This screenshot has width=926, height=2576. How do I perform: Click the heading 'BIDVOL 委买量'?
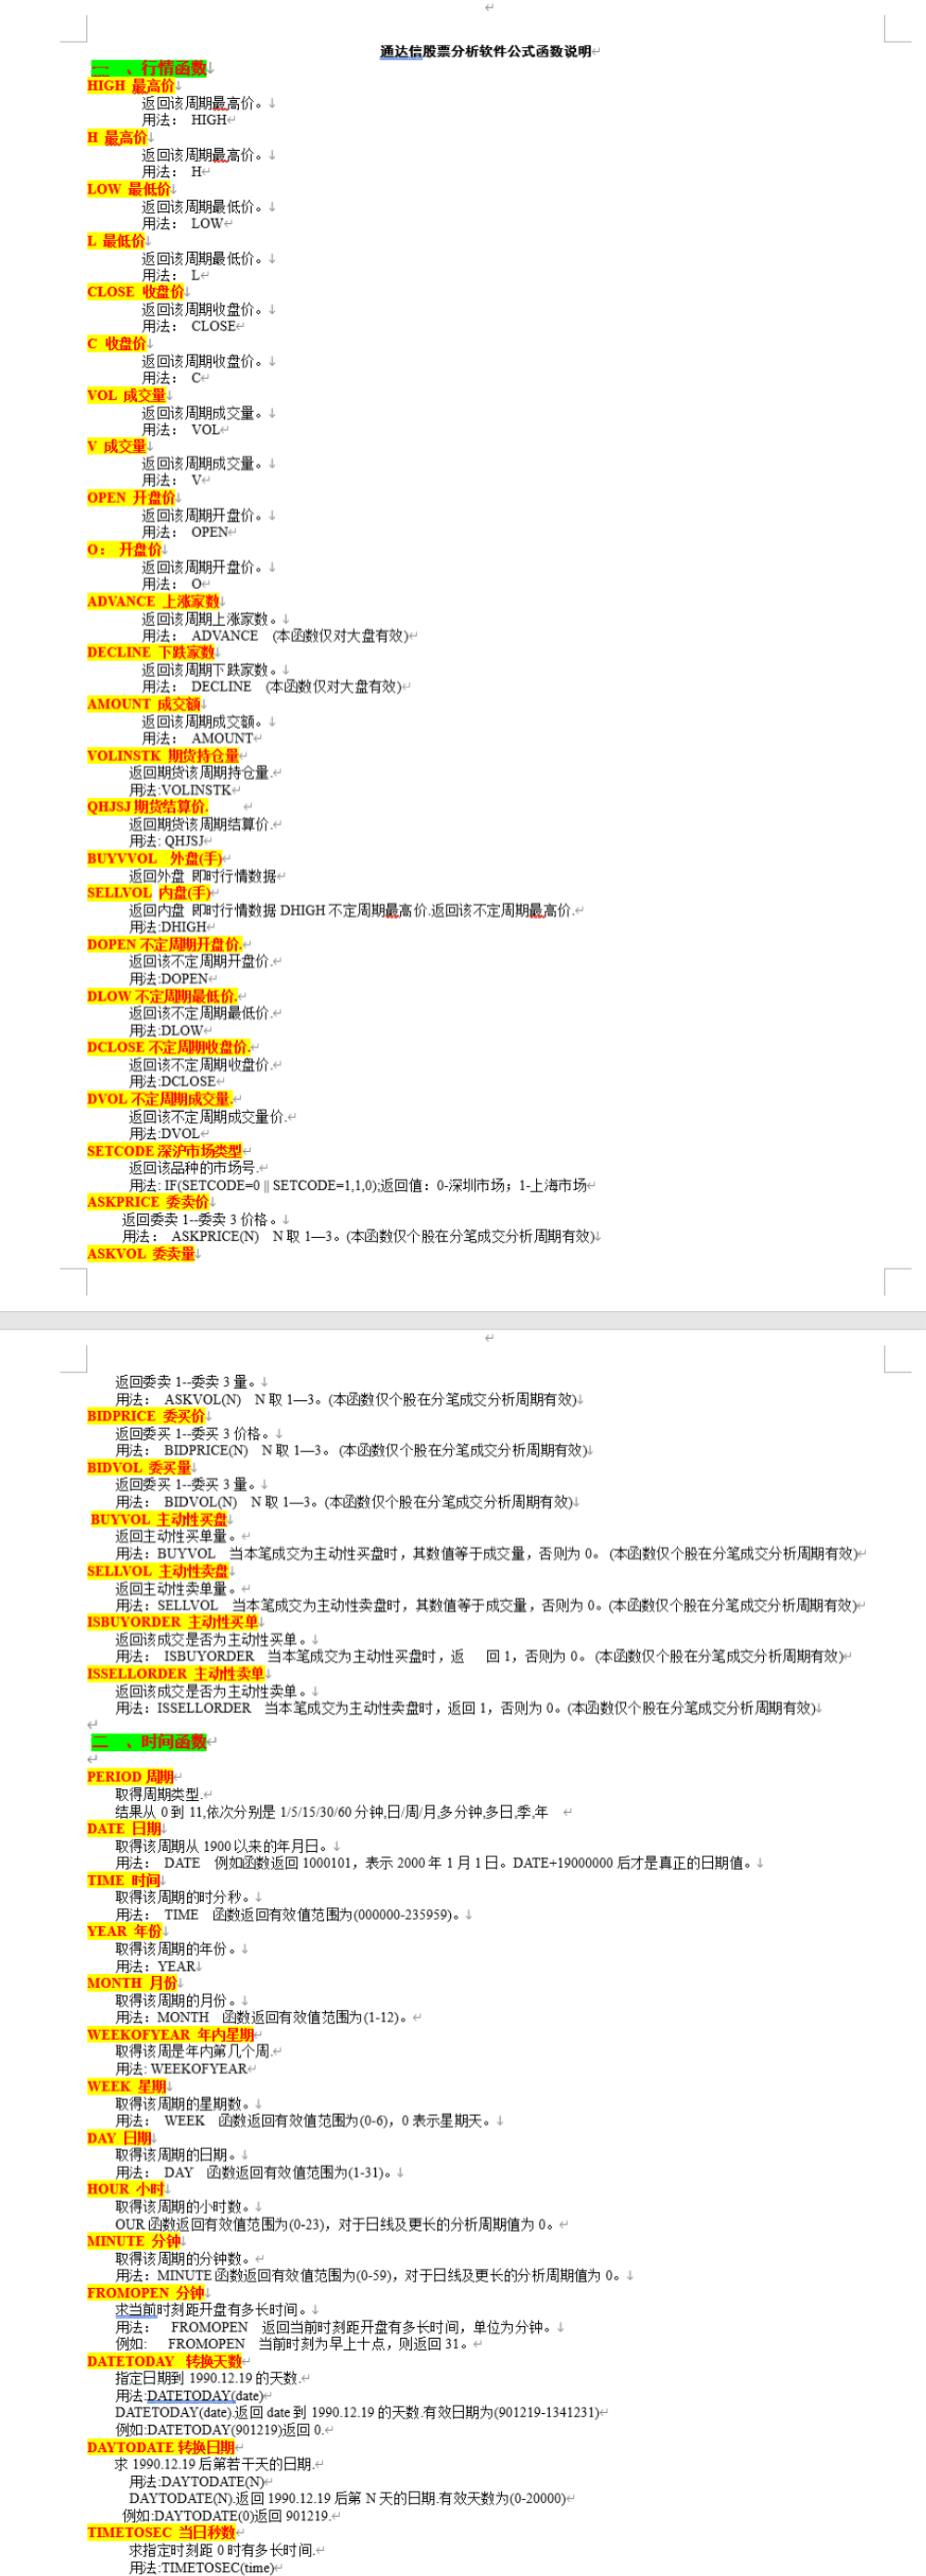139,1468
